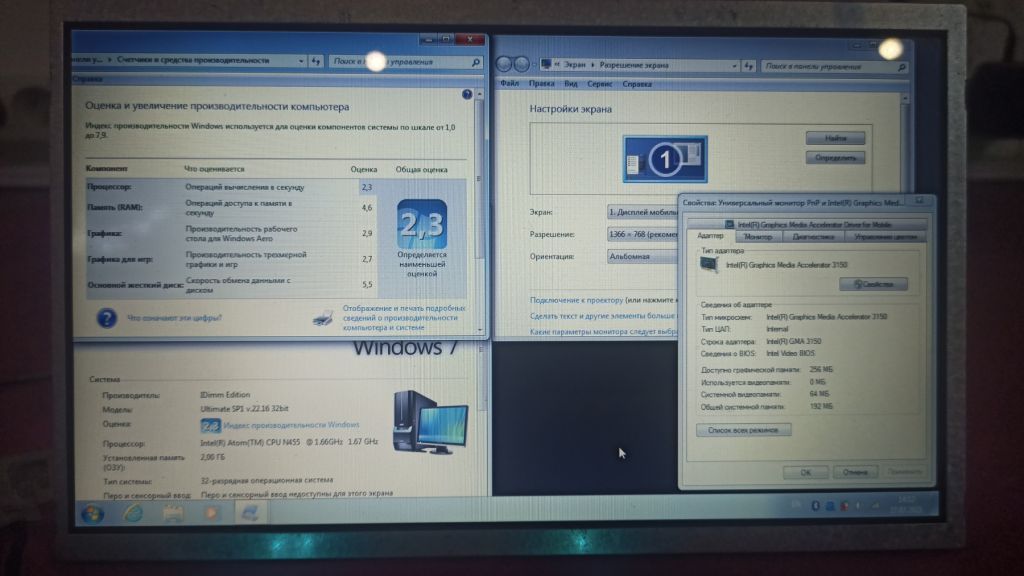Click the adapter "Свойства" button
This screenshot has width=1024, height=576.
click(873, 284)
